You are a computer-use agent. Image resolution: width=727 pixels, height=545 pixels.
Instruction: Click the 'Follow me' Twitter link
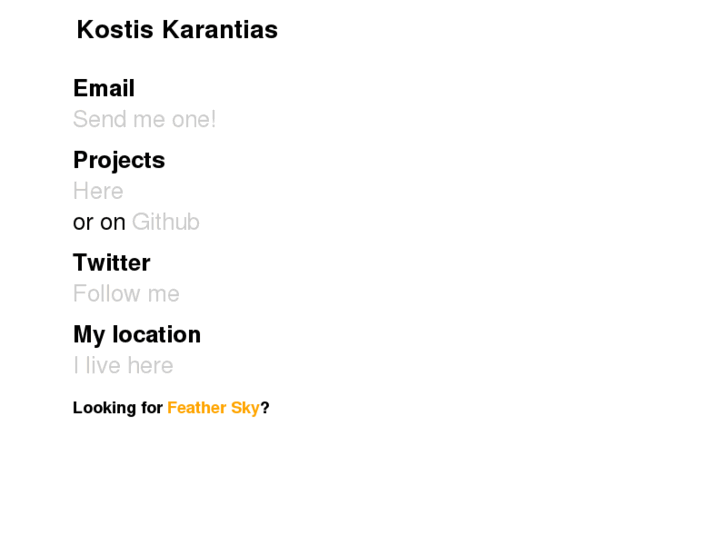point(126,294)
